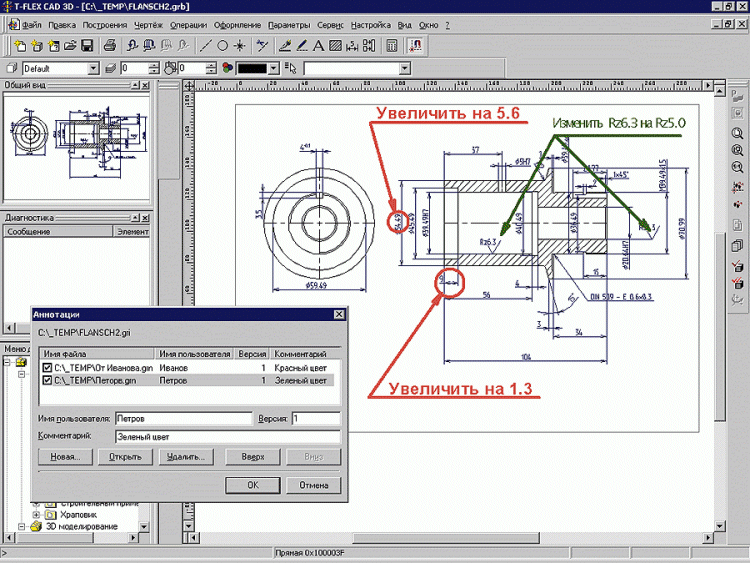This screenshot has height=563, width=750.
Task: Select the text tool marked A
Action: click(x=318, y=46)
